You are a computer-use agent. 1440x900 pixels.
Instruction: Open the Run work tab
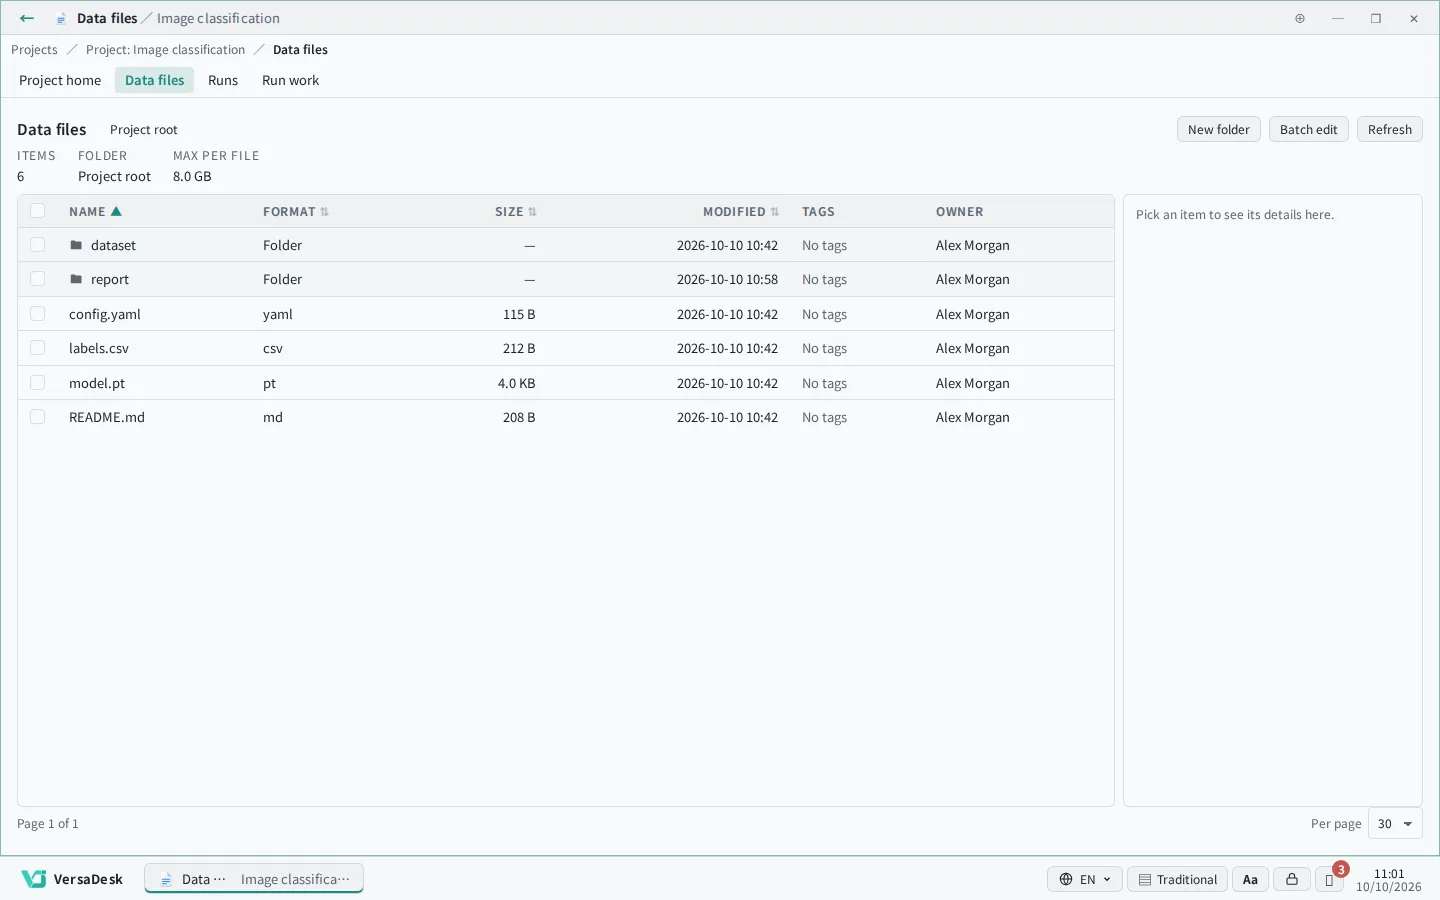(x=290, y=80)
